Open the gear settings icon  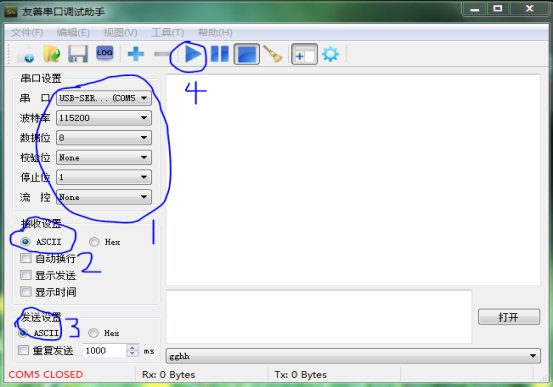[330, 54]
